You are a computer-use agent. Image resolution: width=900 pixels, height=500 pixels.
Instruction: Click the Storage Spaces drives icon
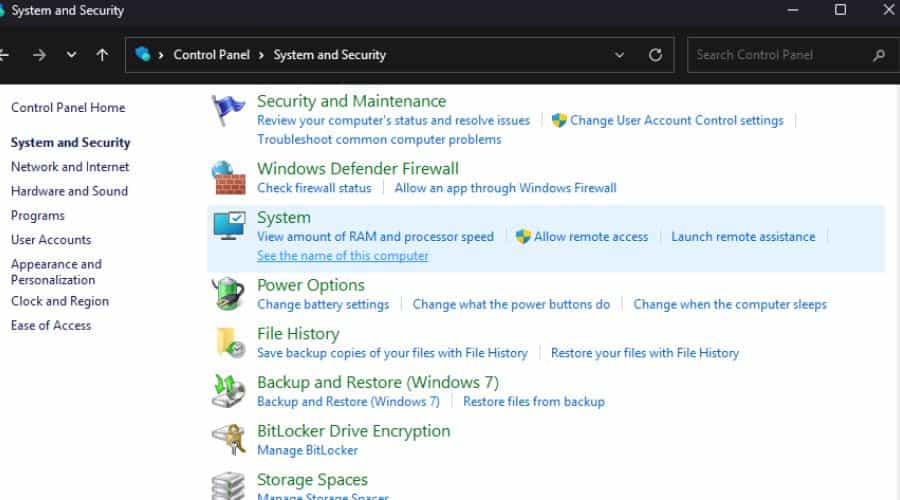[x=229, y=485]
